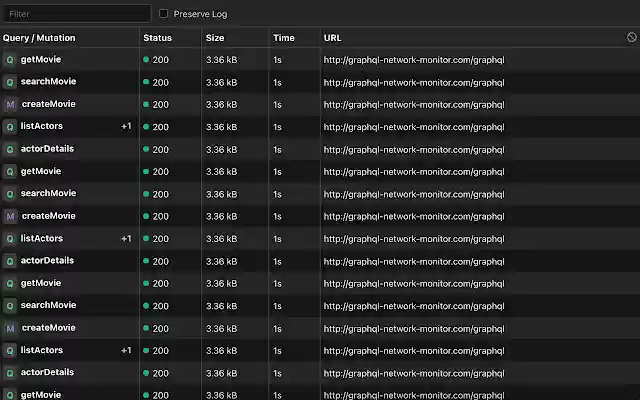Image resolution: width=640 pixels, height=400 pixels.
Task: Click the +1 badge on the third listActors row
Action: tap(127, 350)
